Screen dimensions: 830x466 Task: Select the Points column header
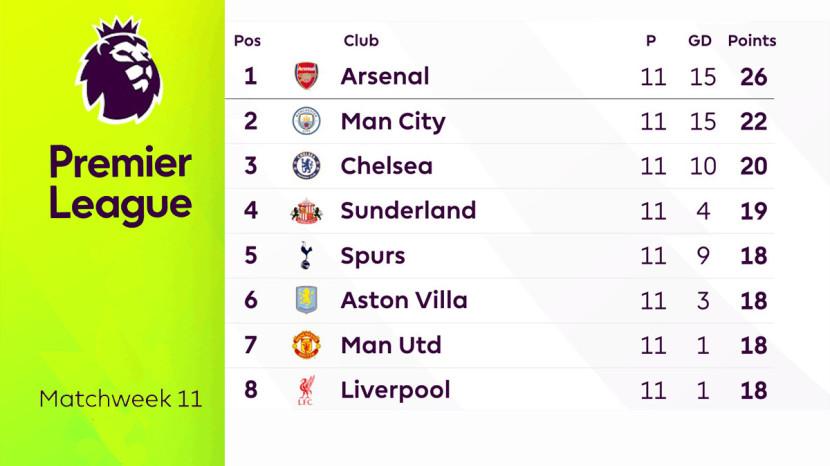(x=752, y=41)
